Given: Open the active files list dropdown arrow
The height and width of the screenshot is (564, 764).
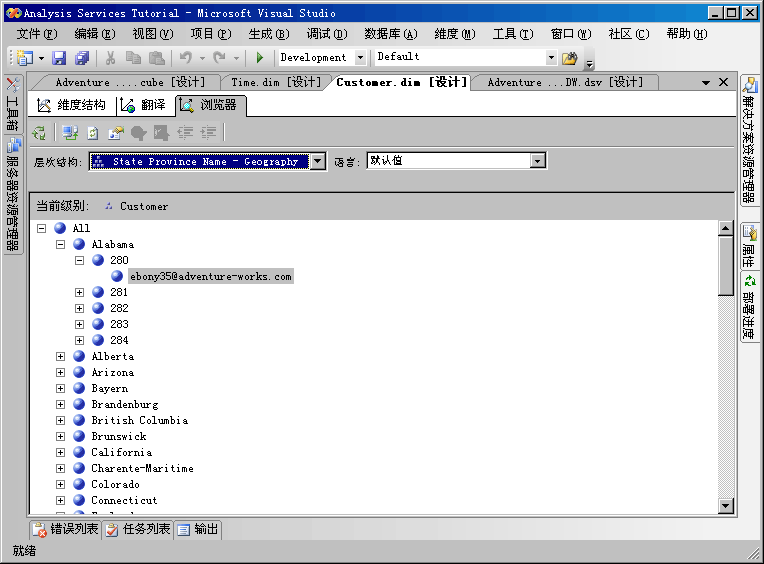Looking at the screenshot, I should pyautogui.click(x=706, y=83).
